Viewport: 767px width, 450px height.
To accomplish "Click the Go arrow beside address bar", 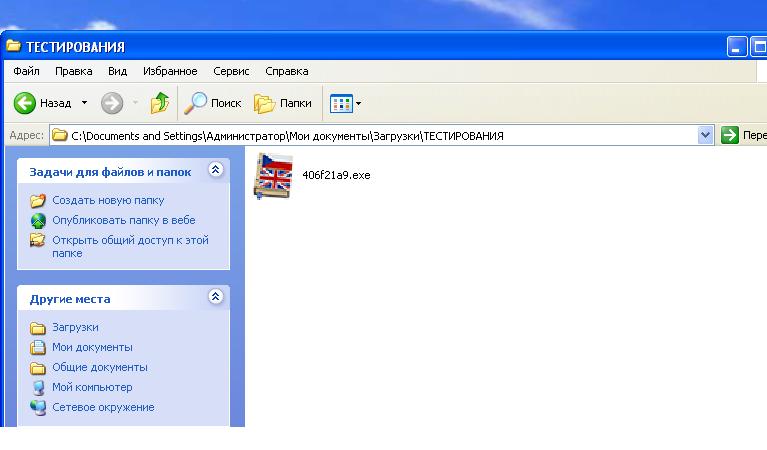I will 730,136.
